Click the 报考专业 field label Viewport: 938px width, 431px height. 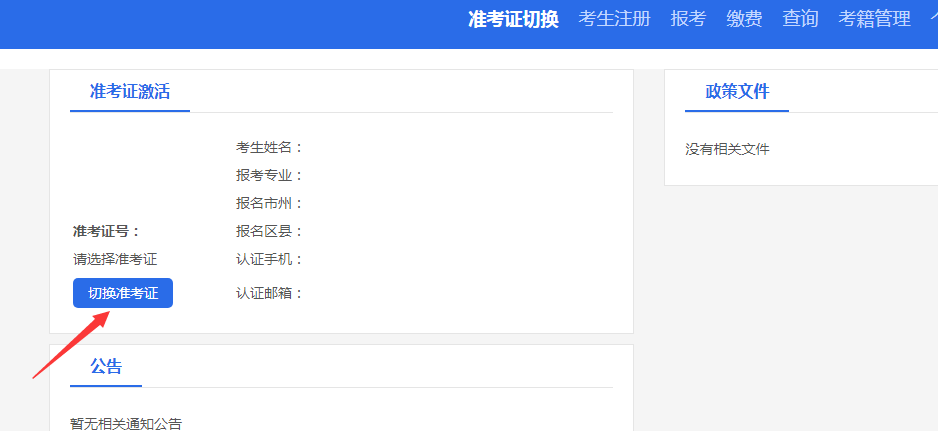pyautogui.click(x=270, y=175)
